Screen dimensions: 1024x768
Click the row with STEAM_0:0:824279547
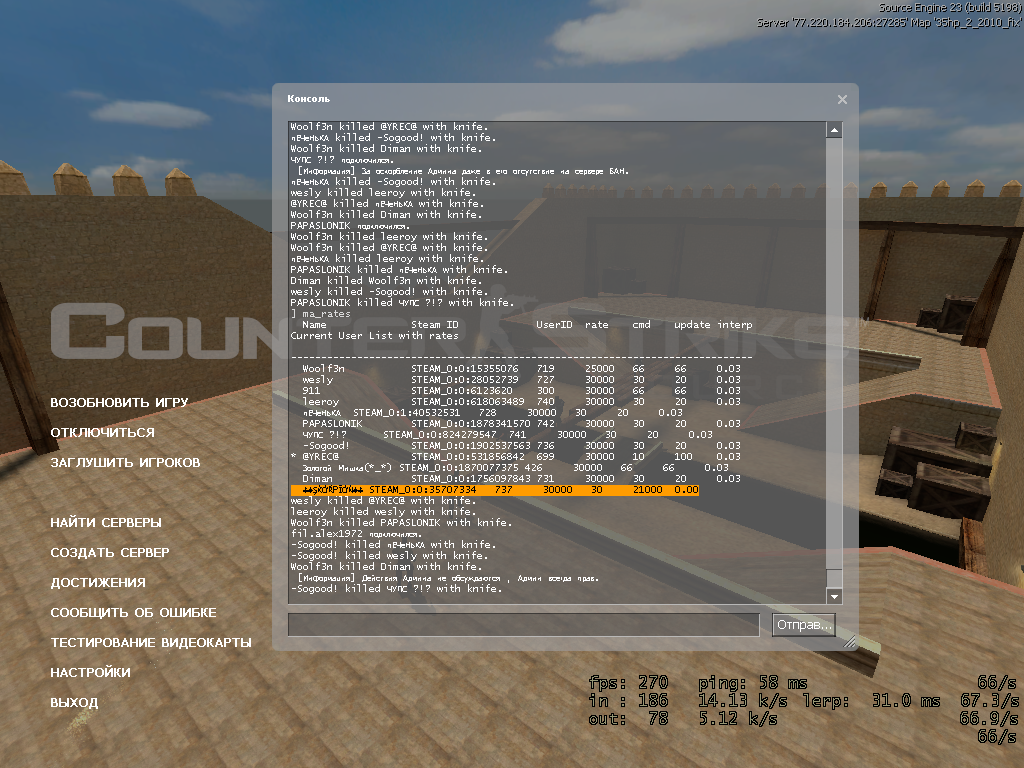coord(507,434)
